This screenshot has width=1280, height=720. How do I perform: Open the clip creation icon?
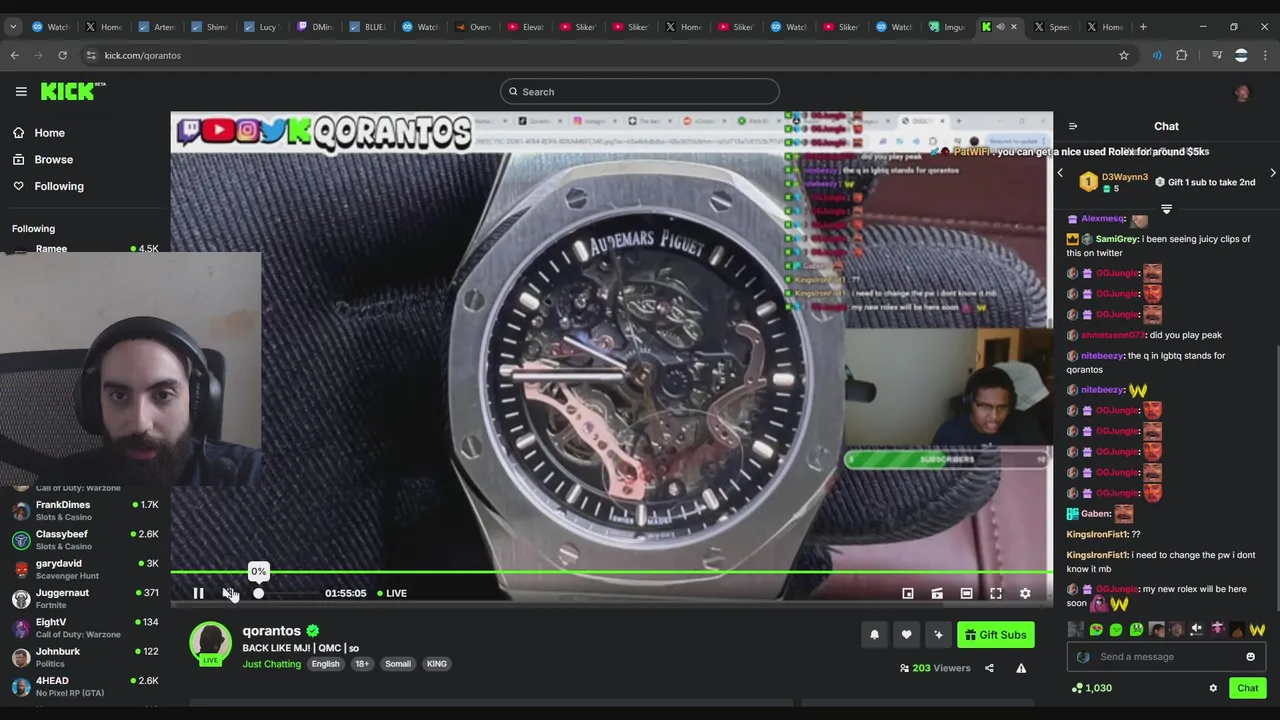tap(937, 593)
